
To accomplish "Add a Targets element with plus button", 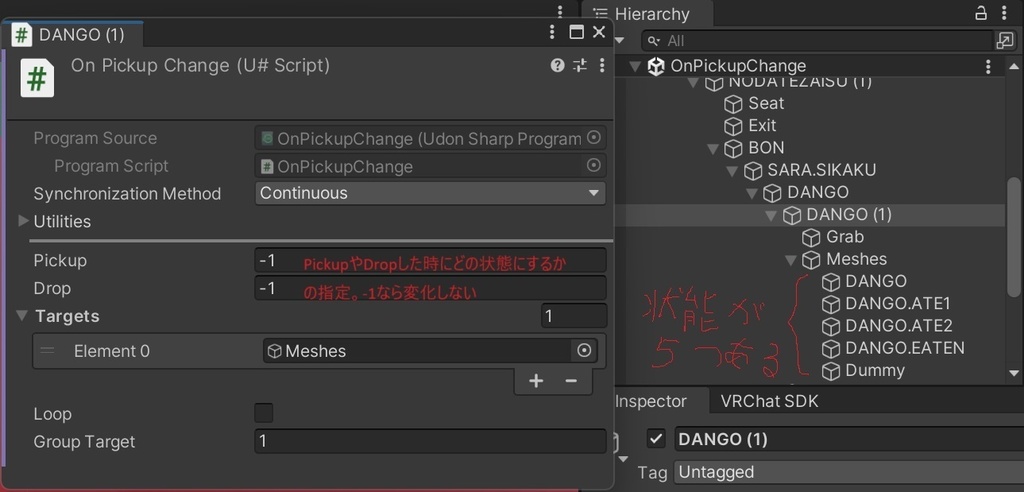I will point(536,381).
